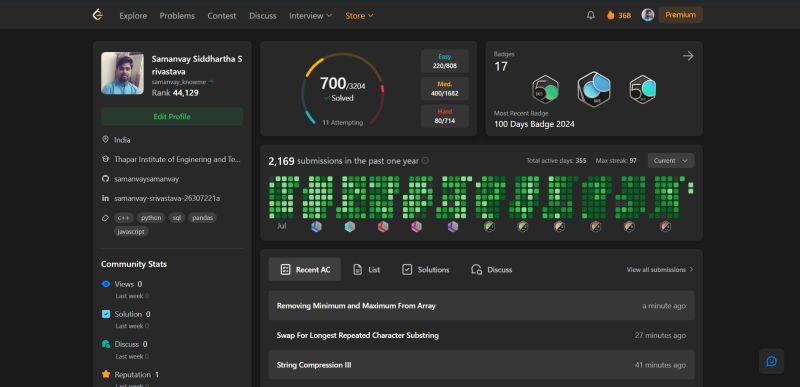Select the pink monthly badge under heatmap
This screenshot has height=387, width=800.
[x=416, y=226]
